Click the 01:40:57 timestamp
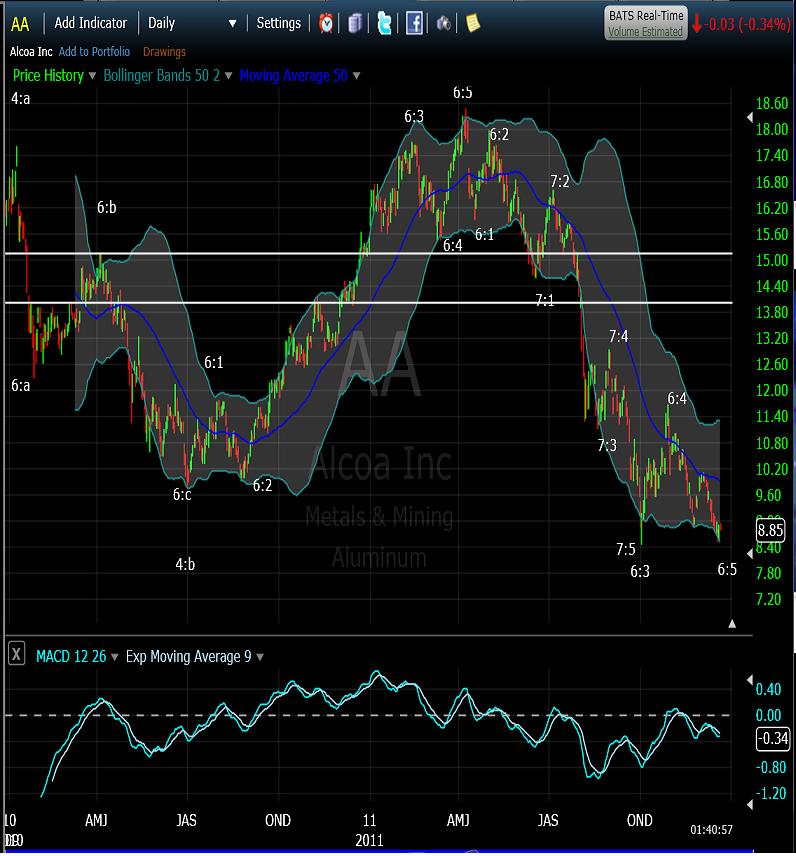The width and height of the screenshot is (796, 856). 711,829
